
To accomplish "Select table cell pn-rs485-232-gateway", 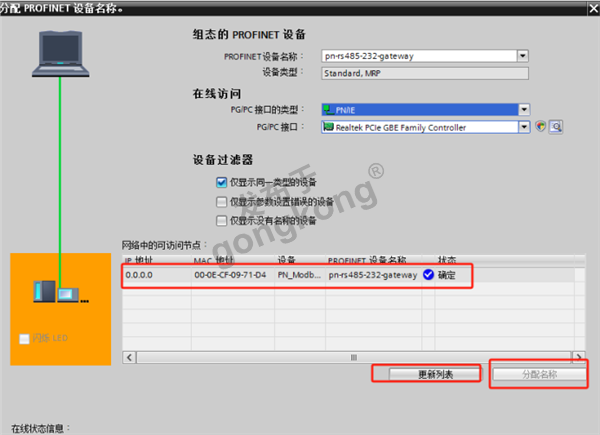I will [373, 275].
